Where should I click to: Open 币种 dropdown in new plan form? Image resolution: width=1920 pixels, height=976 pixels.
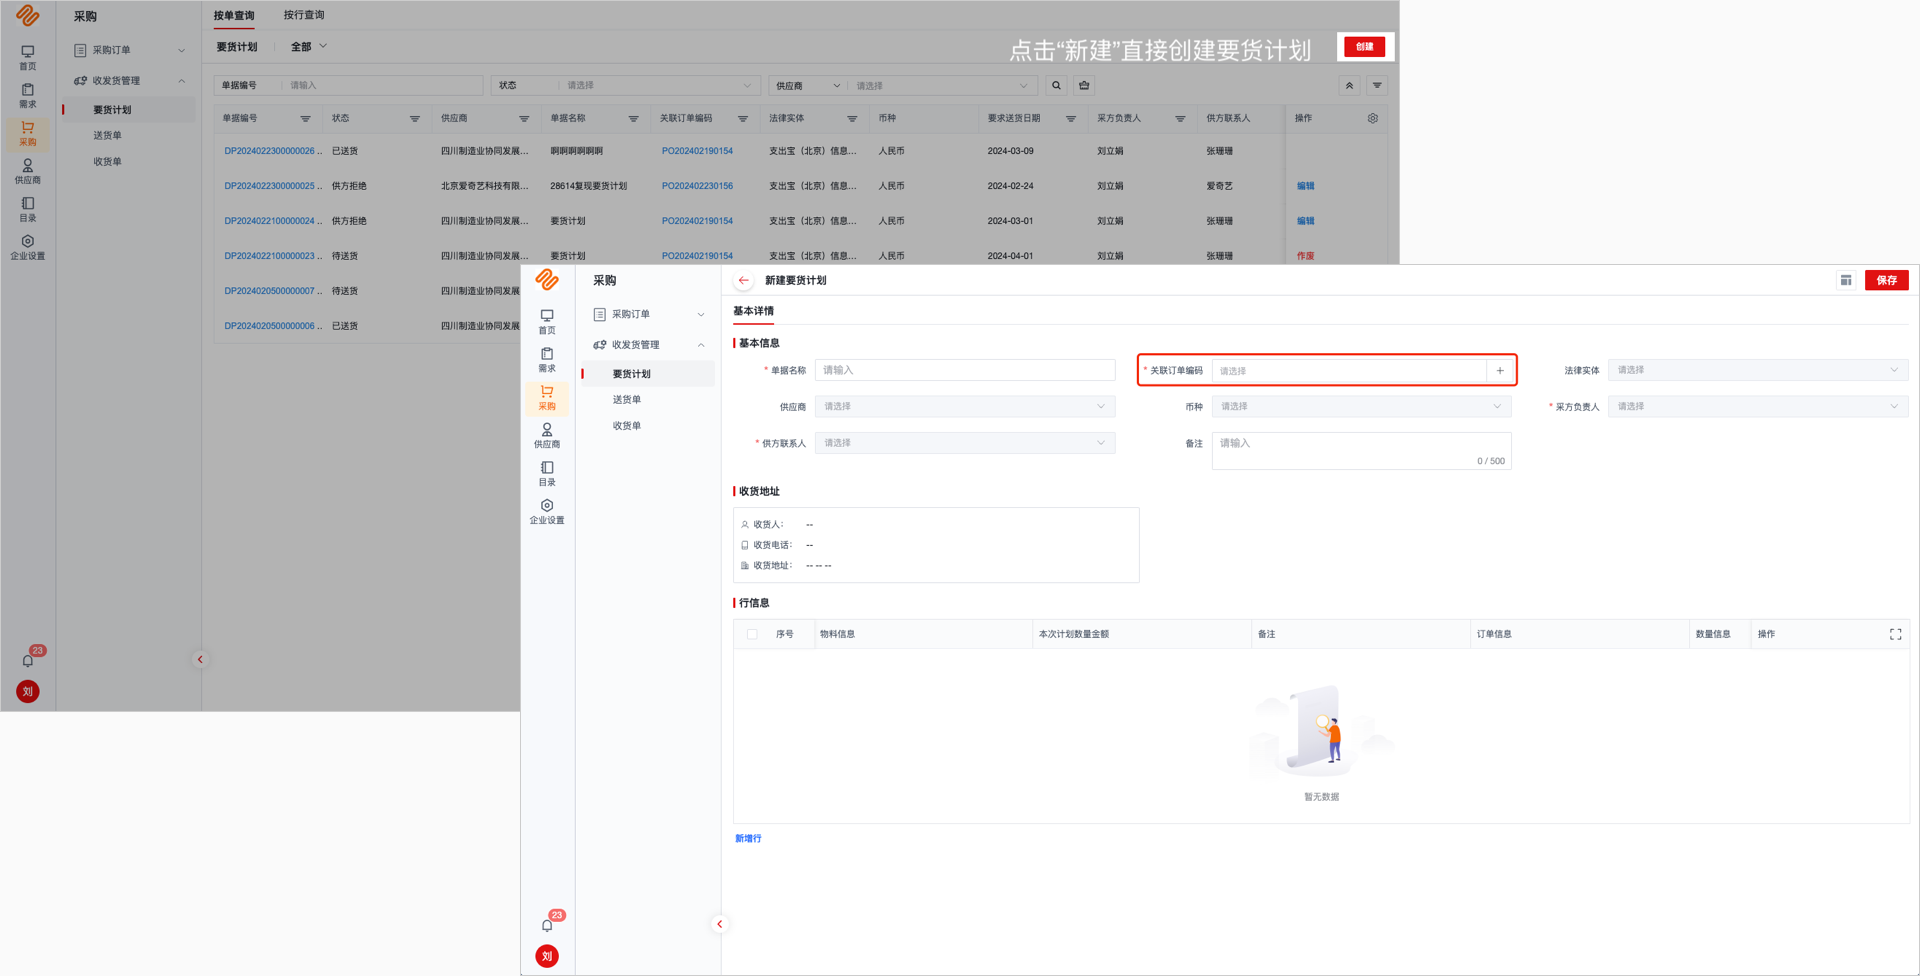1361,406
